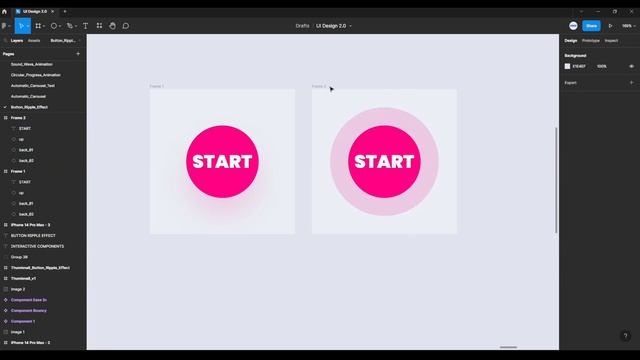This screenshot has height=360, width=640.
Task: Click image 1 layer icon
Action: [x=6, y=332]
